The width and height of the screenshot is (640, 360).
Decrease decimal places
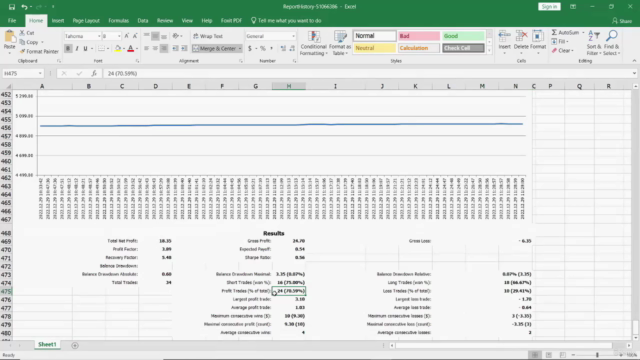coord(292,49)
